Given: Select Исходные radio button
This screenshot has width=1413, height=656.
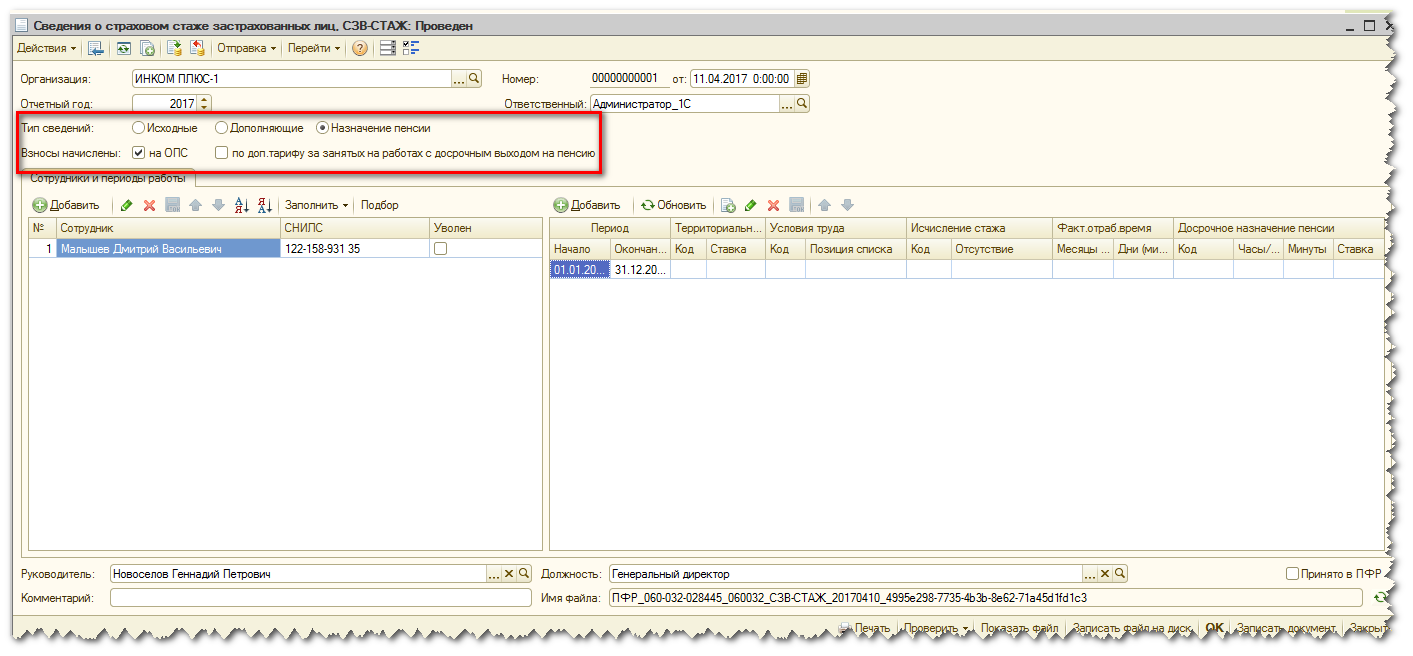Looking at the screenshot, I should [138, 128].
